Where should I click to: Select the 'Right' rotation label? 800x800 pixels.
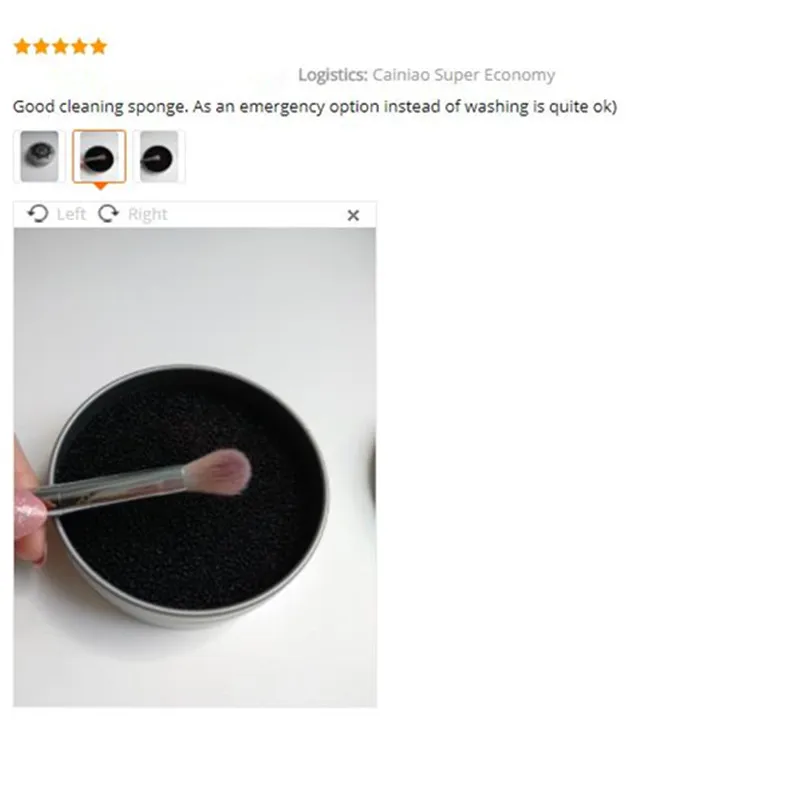coord(147,214)
